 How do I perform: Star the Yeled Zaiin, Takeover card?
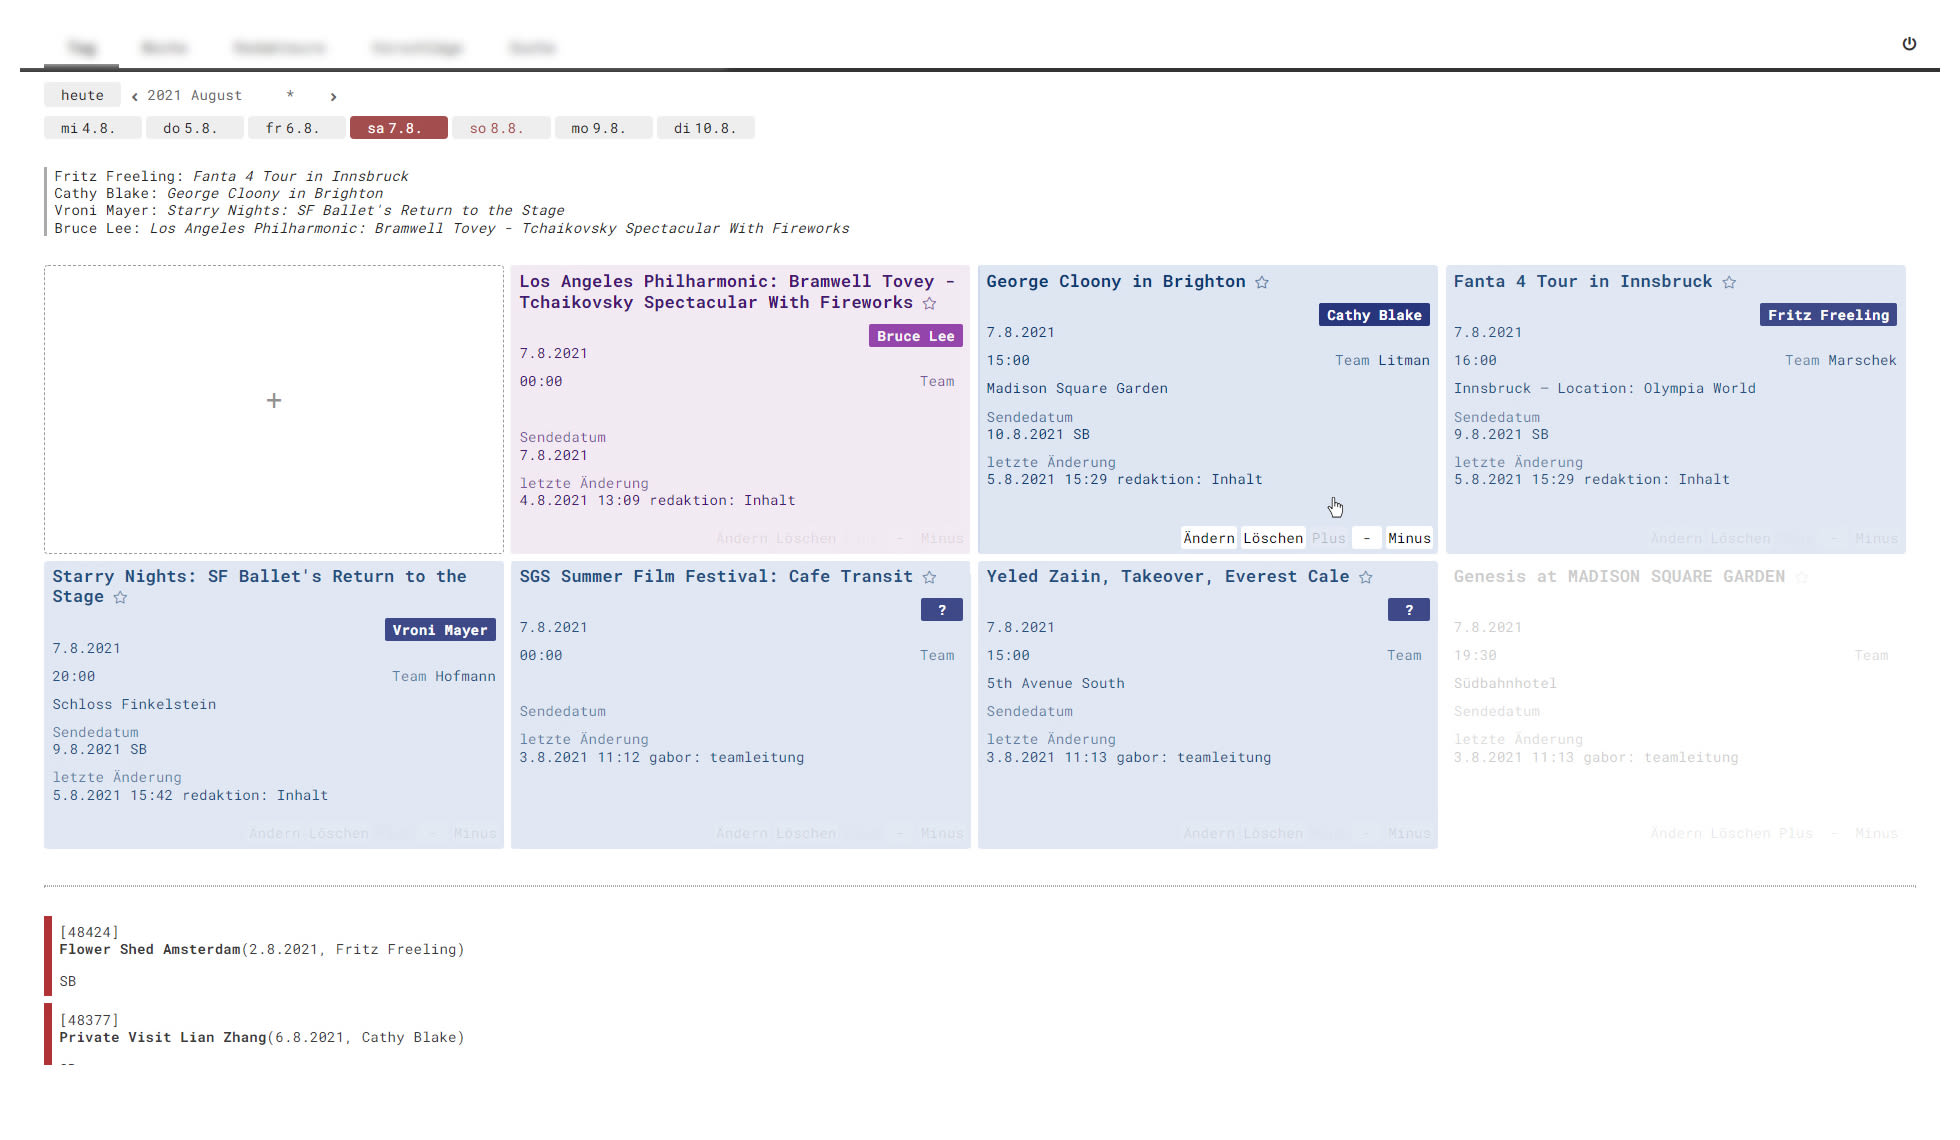click(1366, 578)
